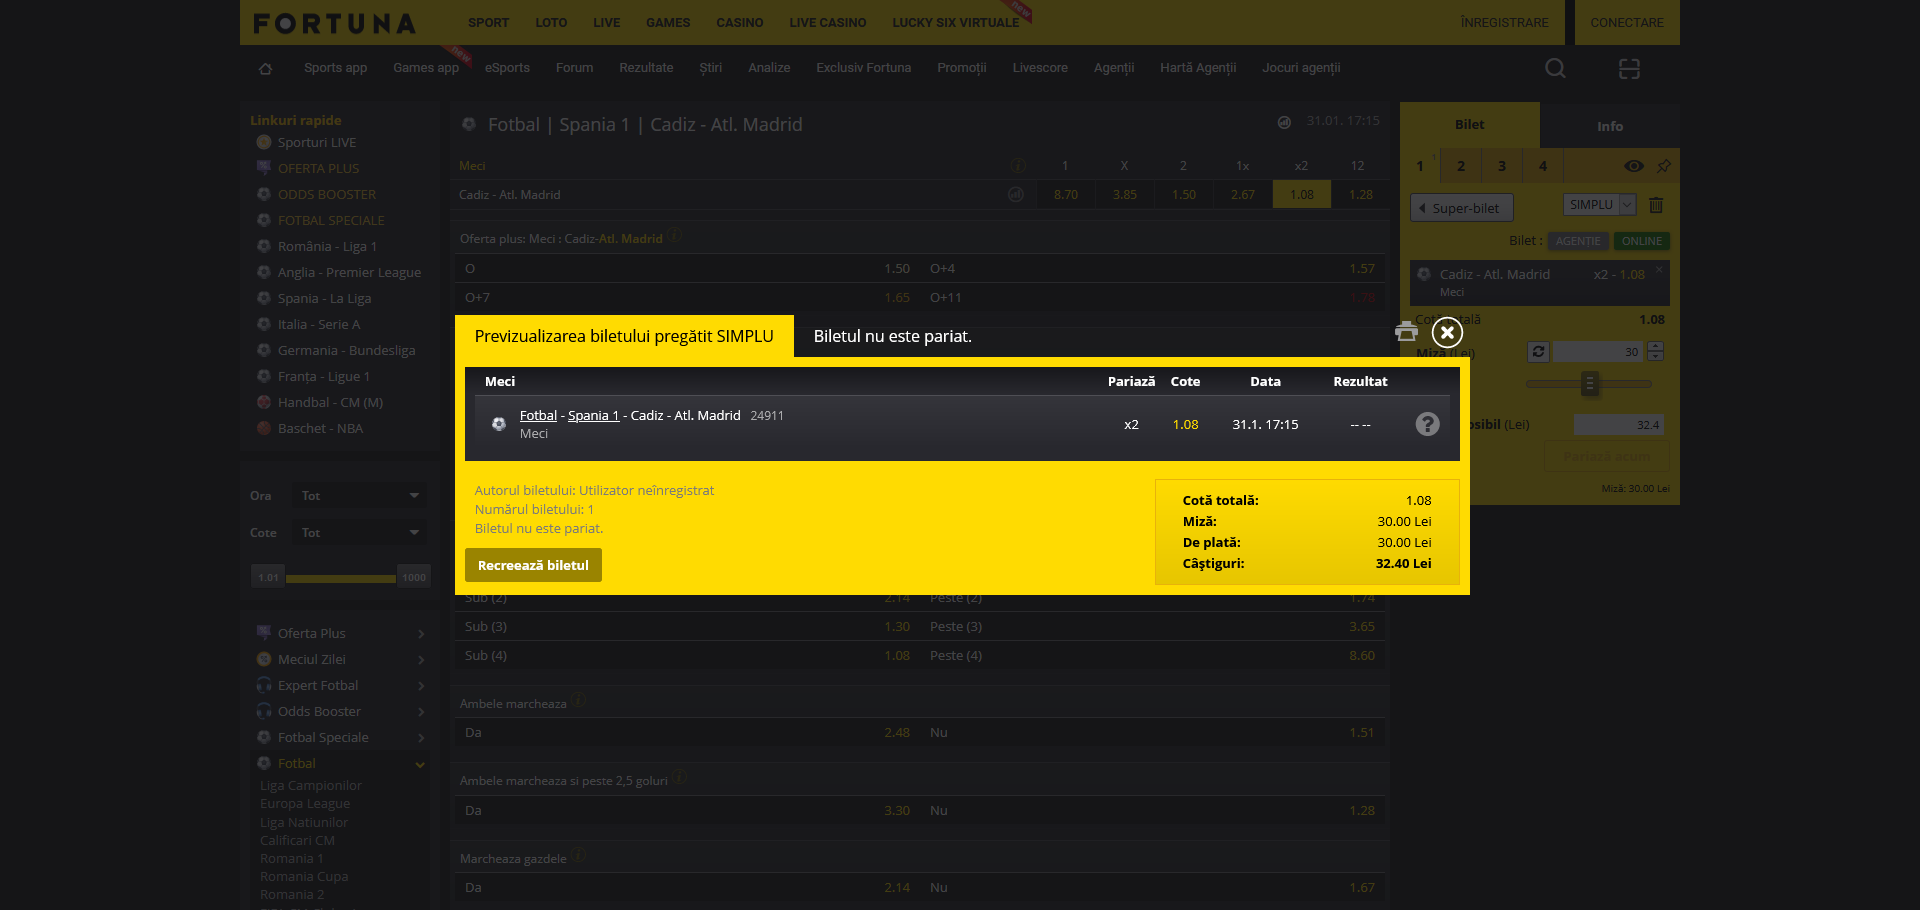Select betslip number 4

1543,166
